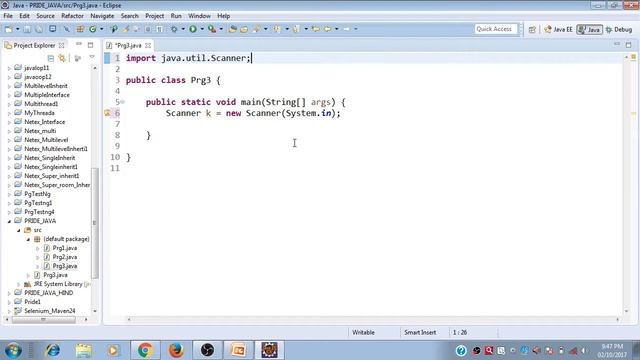Open Google Chrome from the taskbar
Viewport: 640px width, 360px height.
point(145,350)
